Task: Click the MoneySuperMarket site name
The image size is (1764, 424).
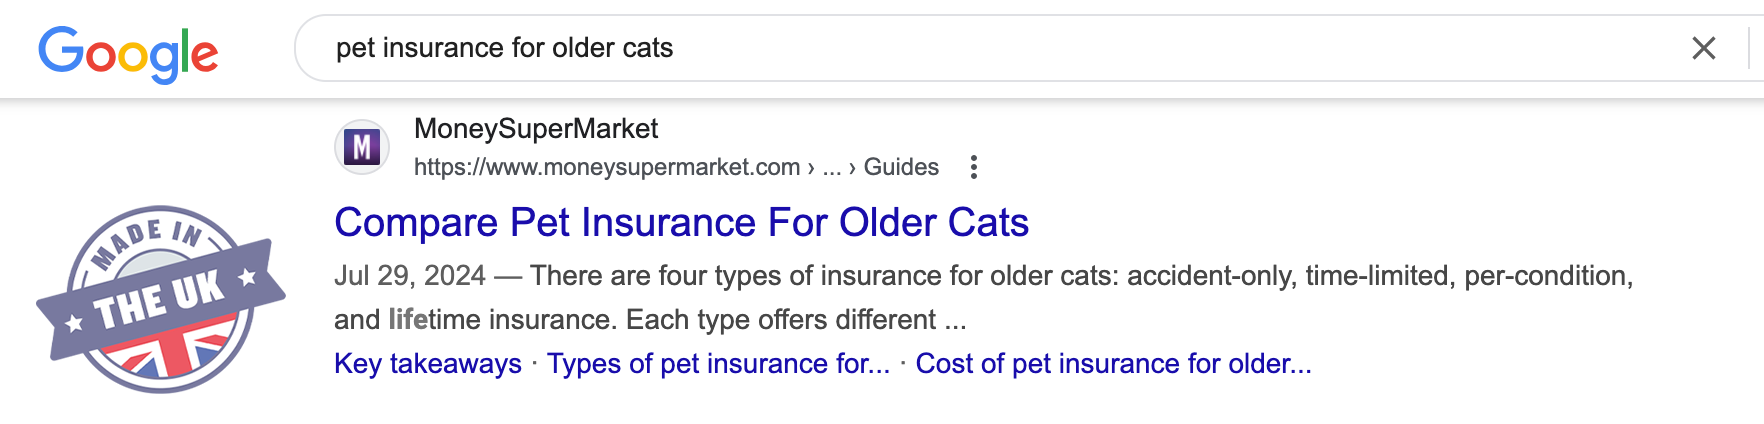Action: pos(536,129)
